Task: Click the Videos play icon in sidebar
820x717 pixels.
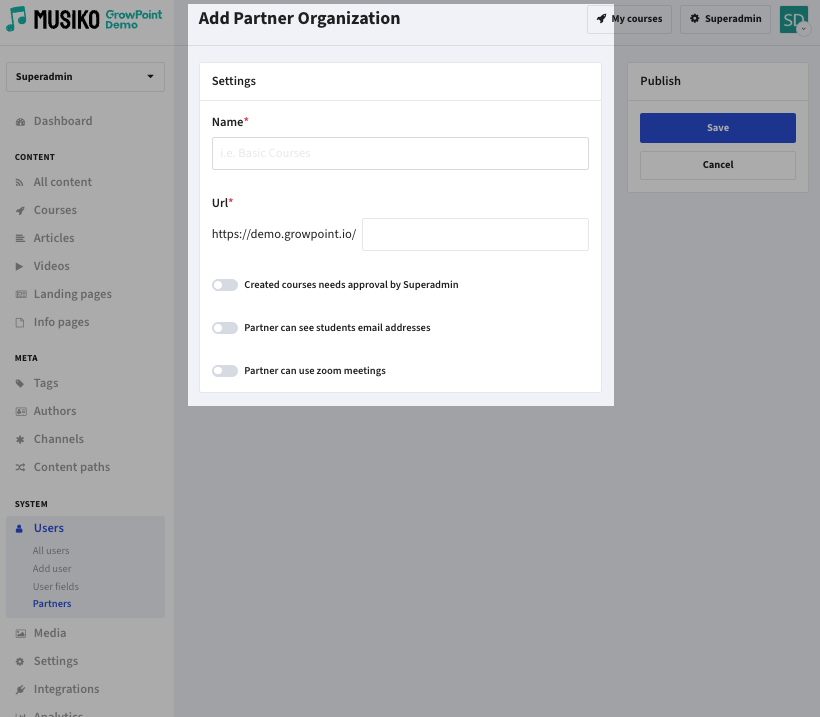Action: coord(20,267)
